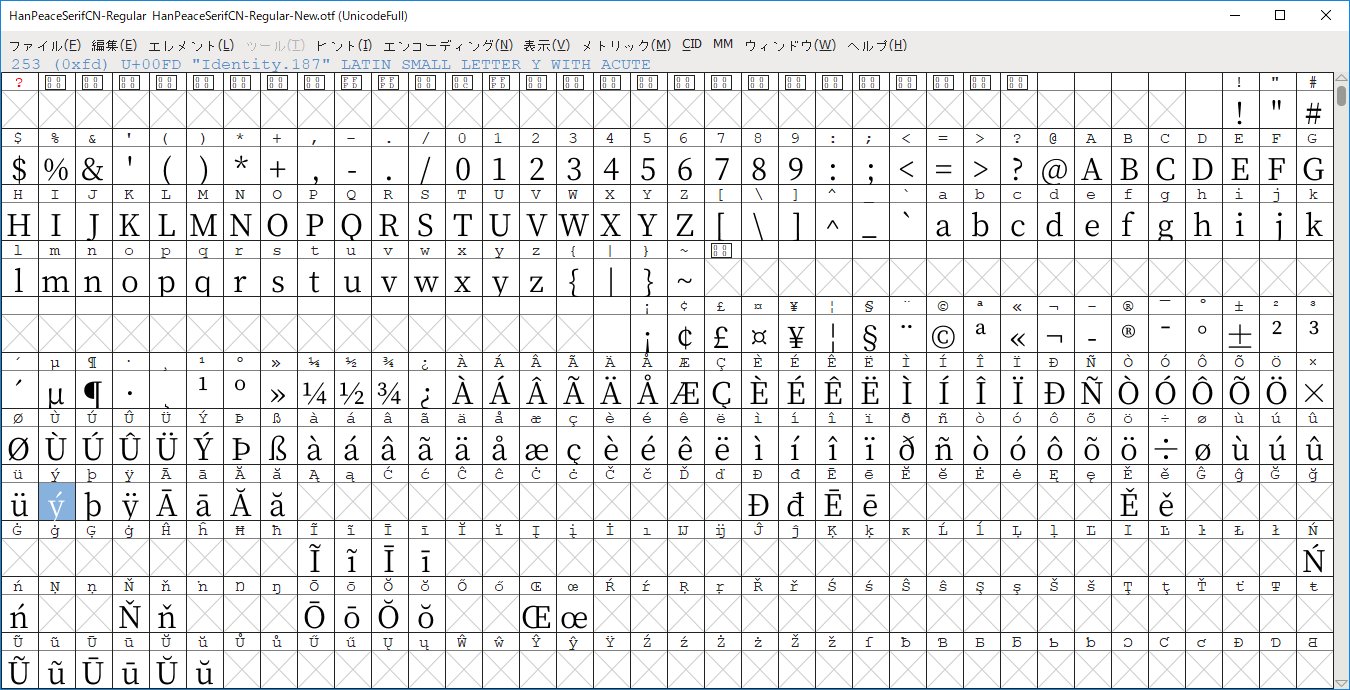The height and width of the screenshot is (690, 1350).
Task: Select the capital Ń with acute glyph
Action: pos(1313,559)
